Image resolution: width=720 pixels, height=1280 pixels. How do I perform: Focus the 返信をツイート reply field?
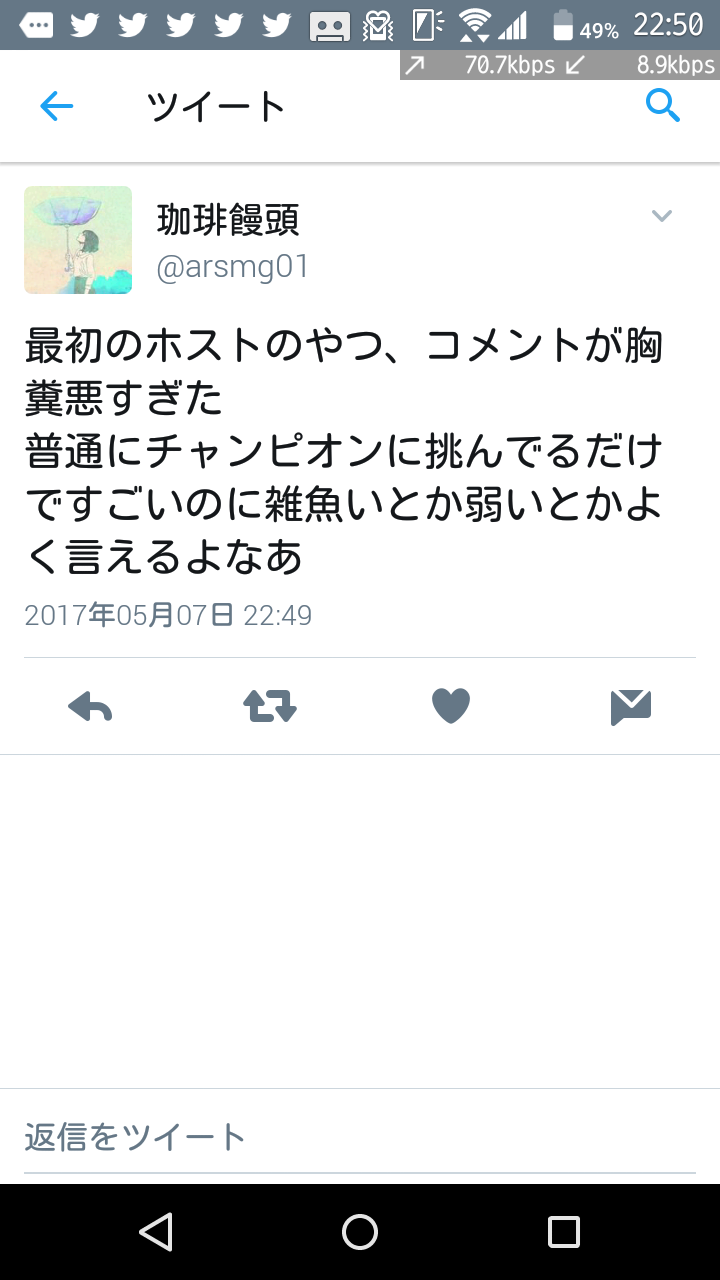tap(360, 1137)
